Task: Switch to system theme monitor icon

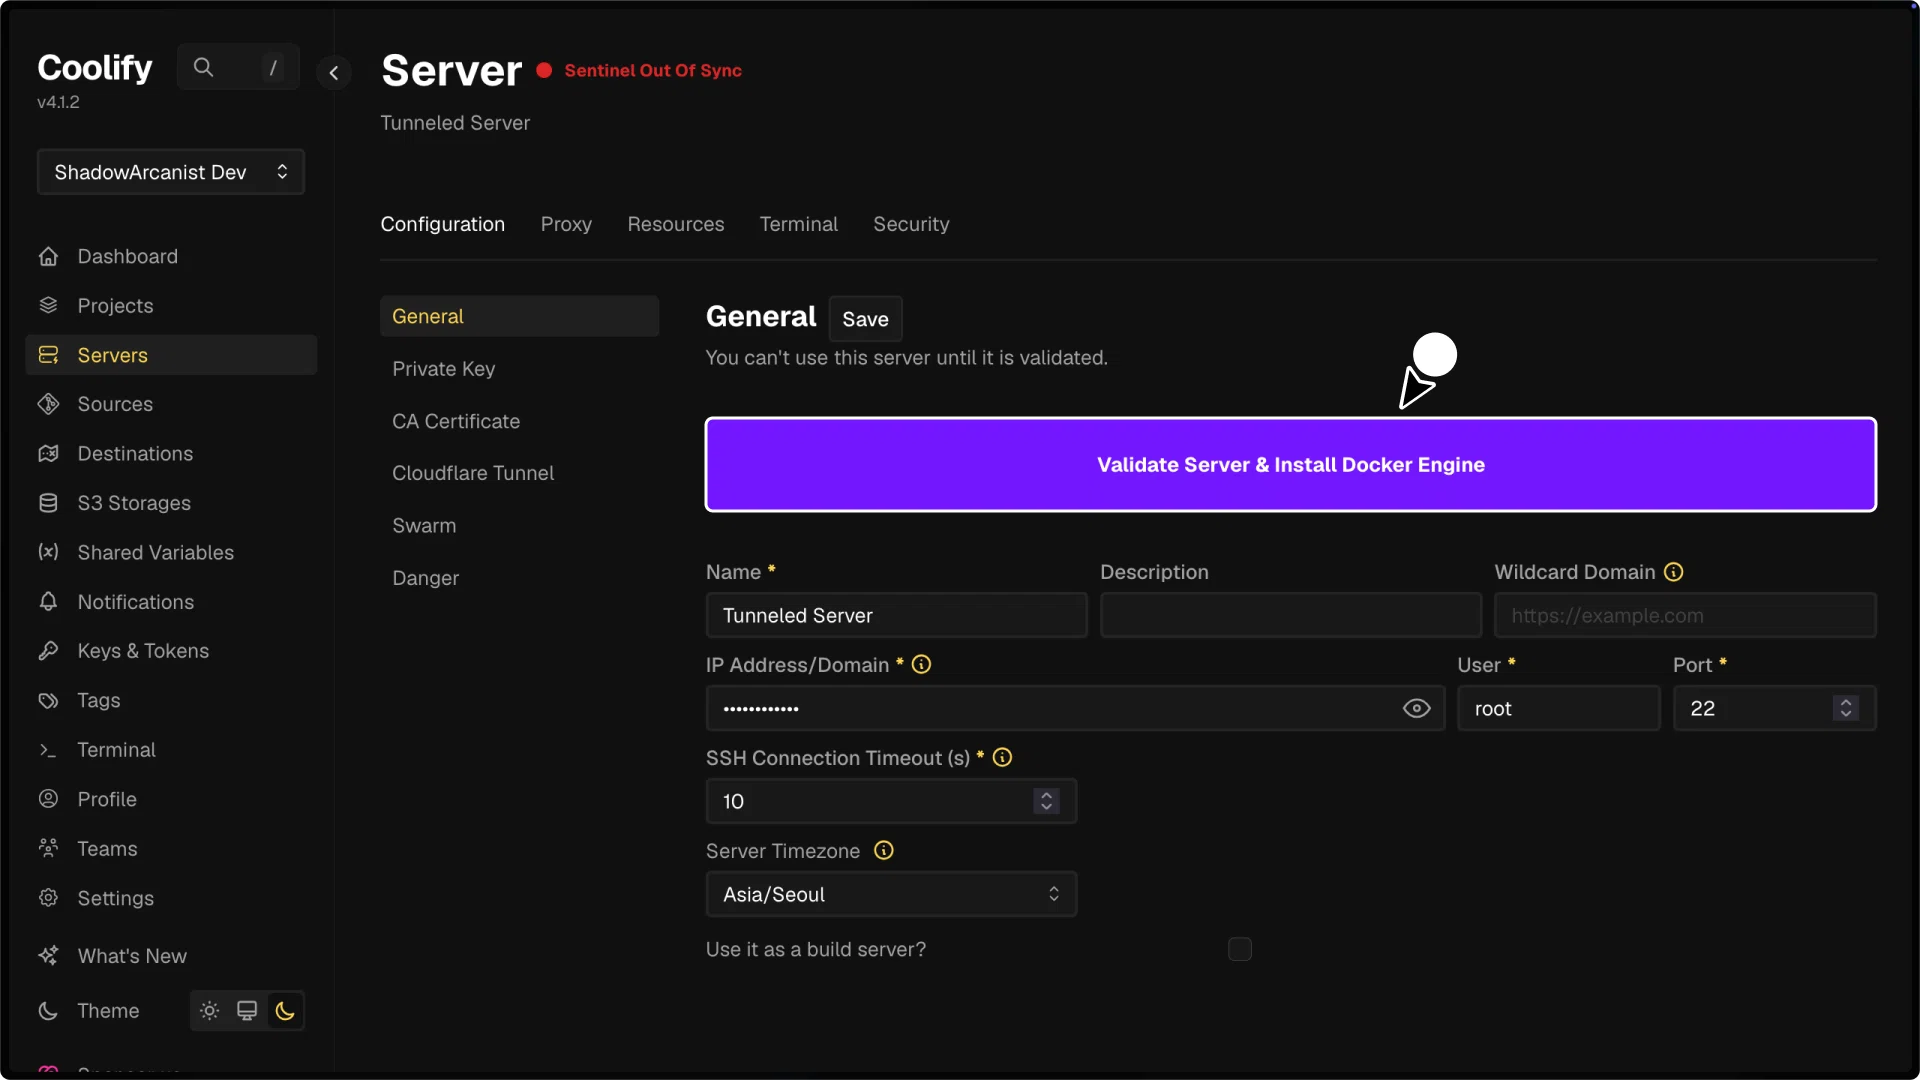Action: [247, 1011]
